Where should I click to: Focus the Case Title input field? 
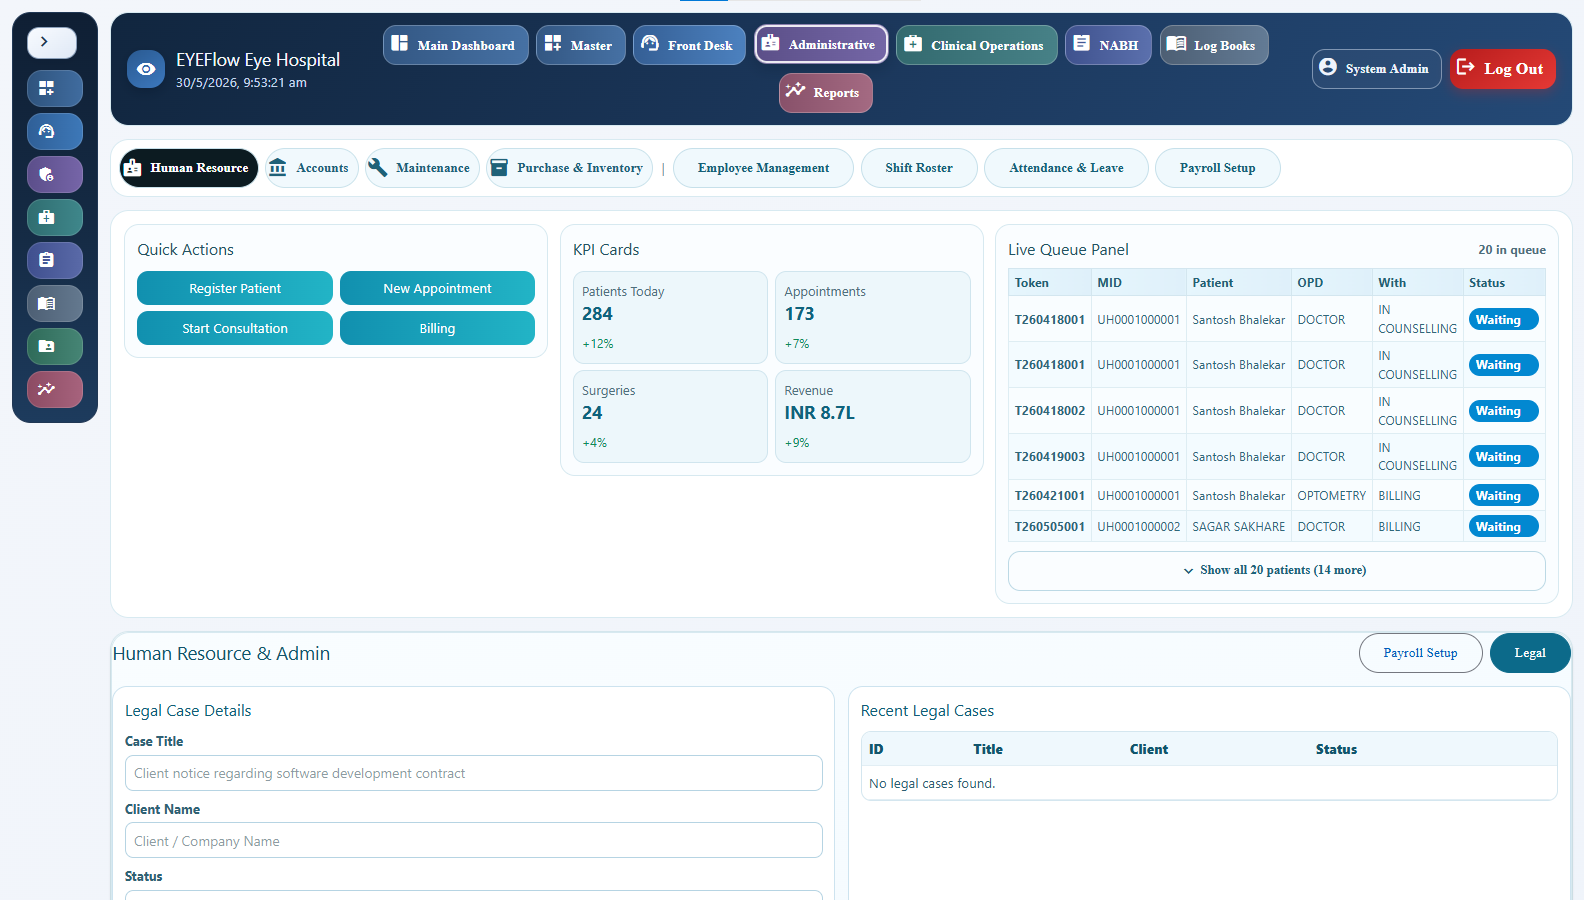click(474, 773)
